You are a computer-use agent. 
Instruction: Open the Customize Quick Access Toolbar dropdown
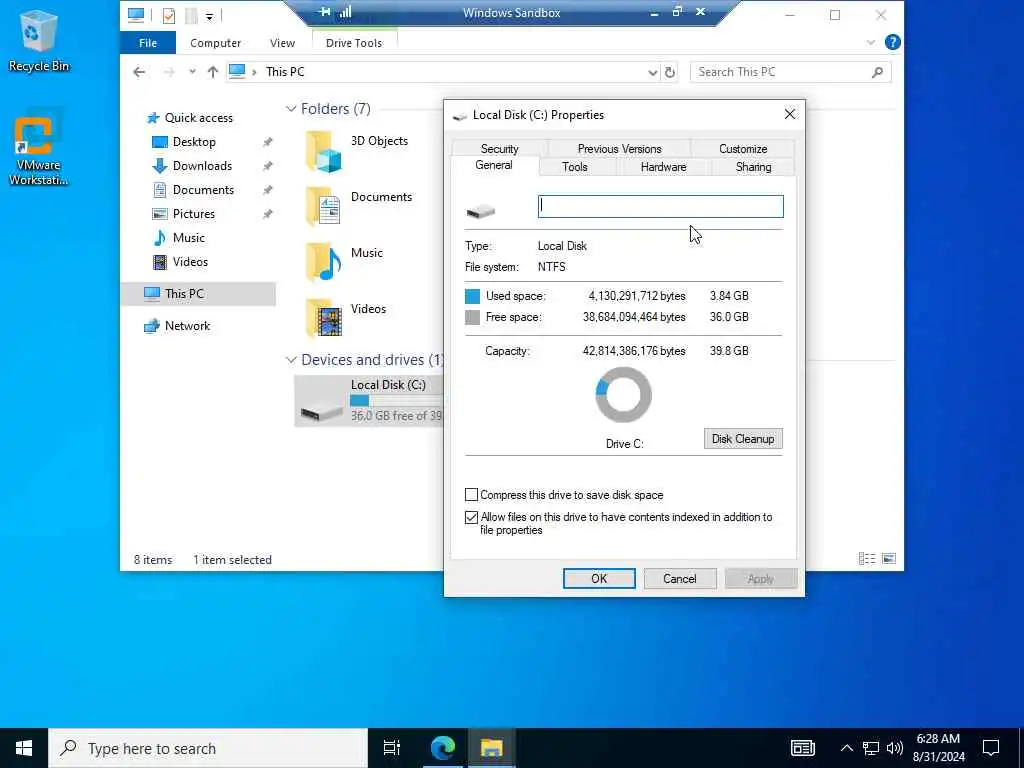(x=209, y=16)
